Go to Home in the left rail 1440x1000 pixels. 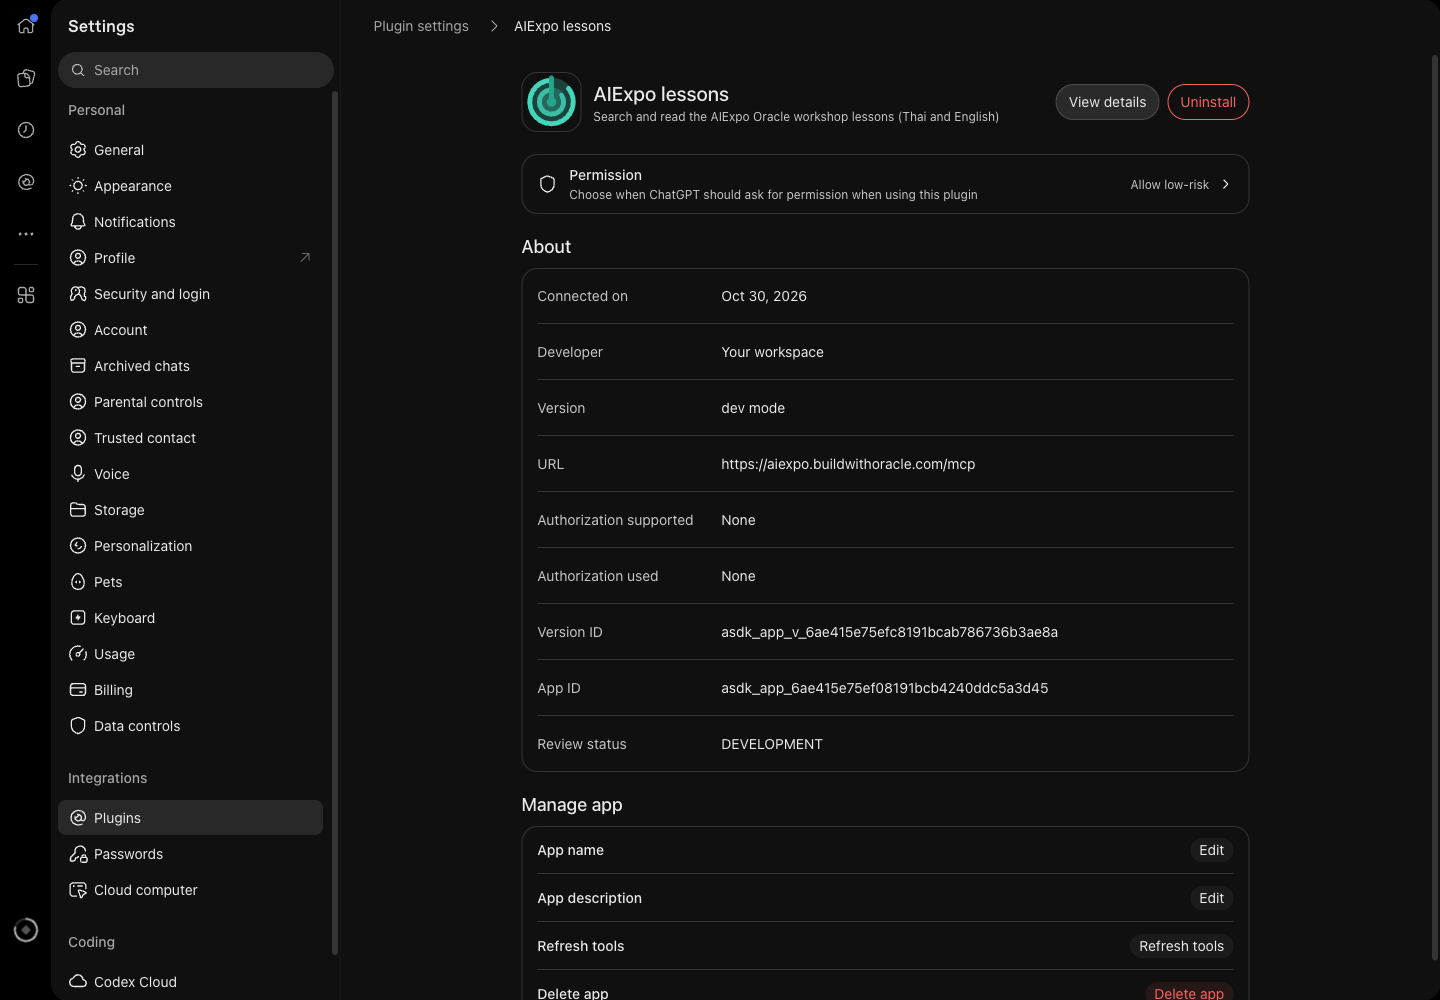26,26
